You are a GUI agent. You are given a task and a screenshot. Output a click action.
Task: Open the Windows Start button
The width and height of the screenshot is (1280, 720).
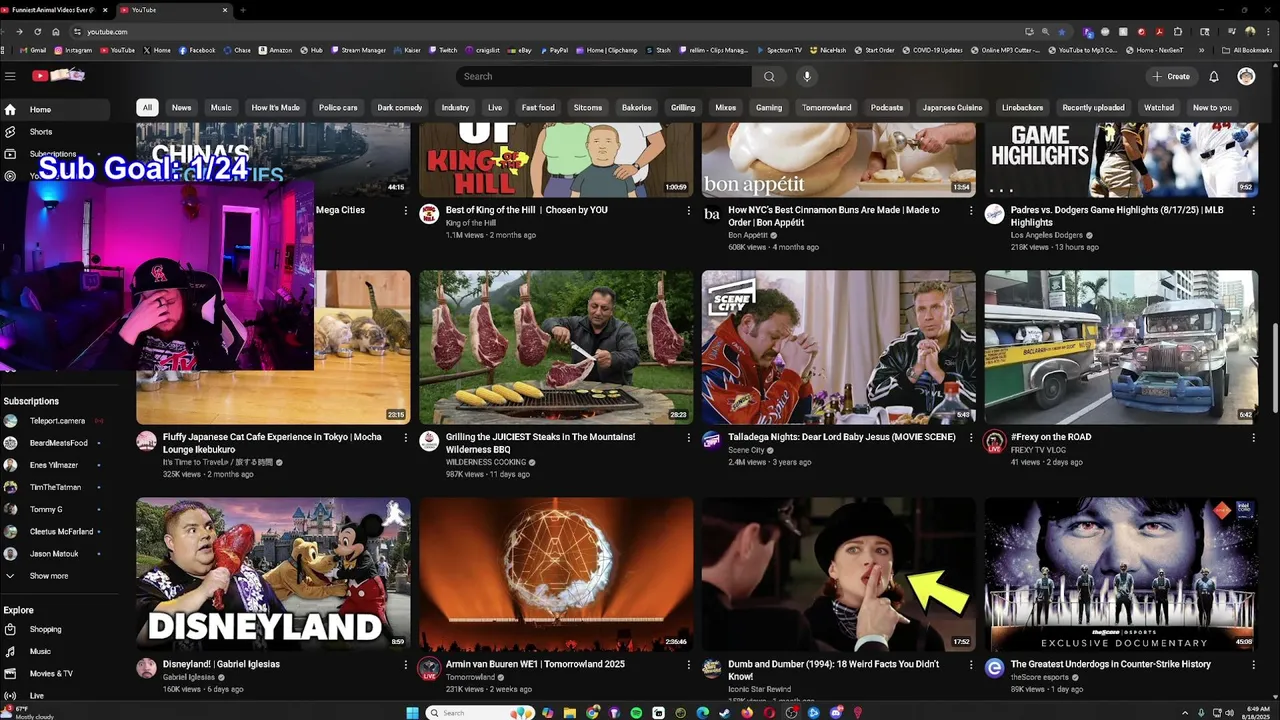[x=412, y=713]
